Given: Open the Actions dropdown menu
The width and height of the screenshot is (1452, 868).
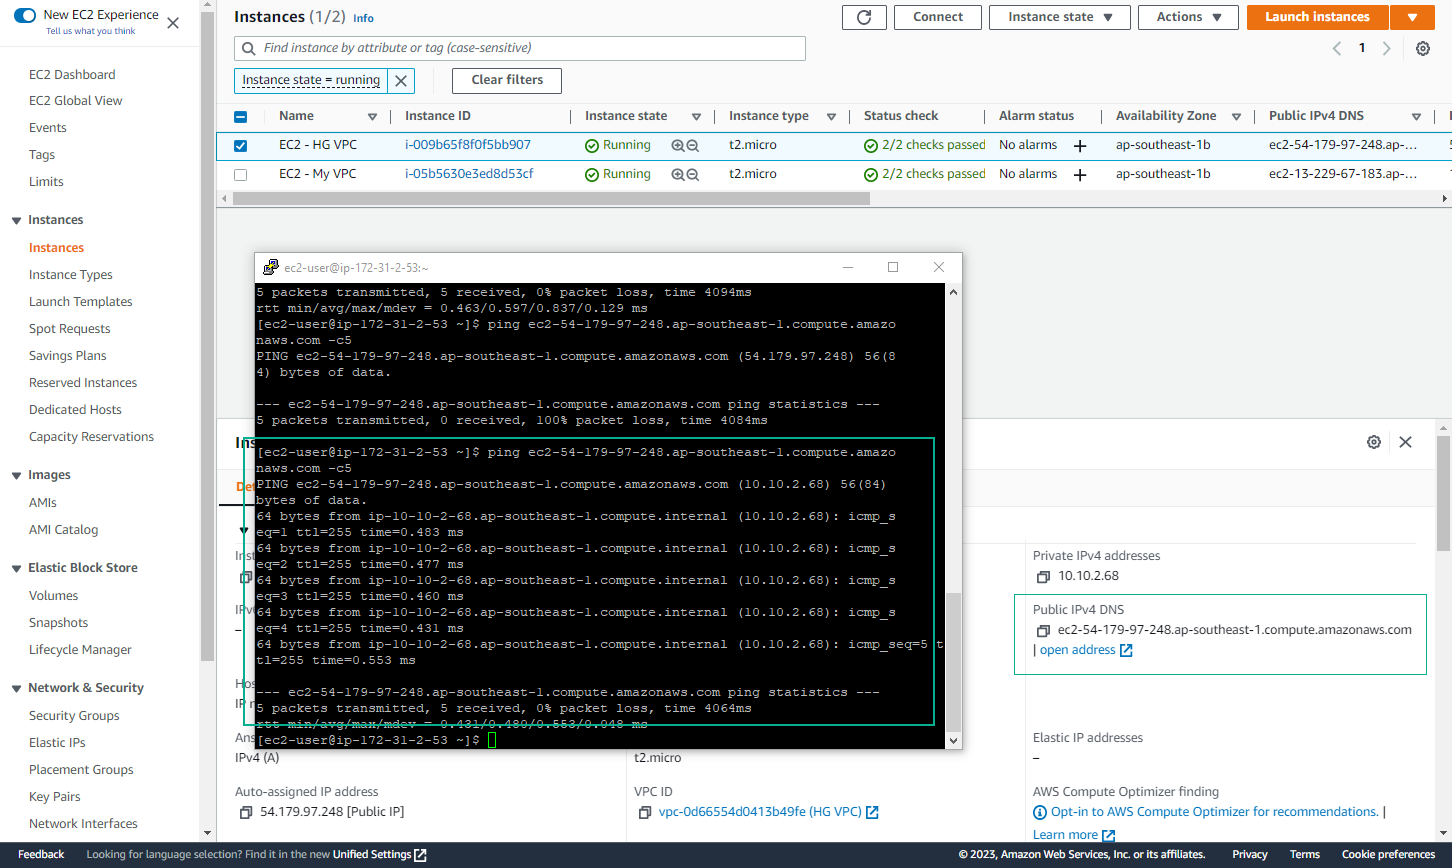Looking at the screenshot, I should [1189, 17].
